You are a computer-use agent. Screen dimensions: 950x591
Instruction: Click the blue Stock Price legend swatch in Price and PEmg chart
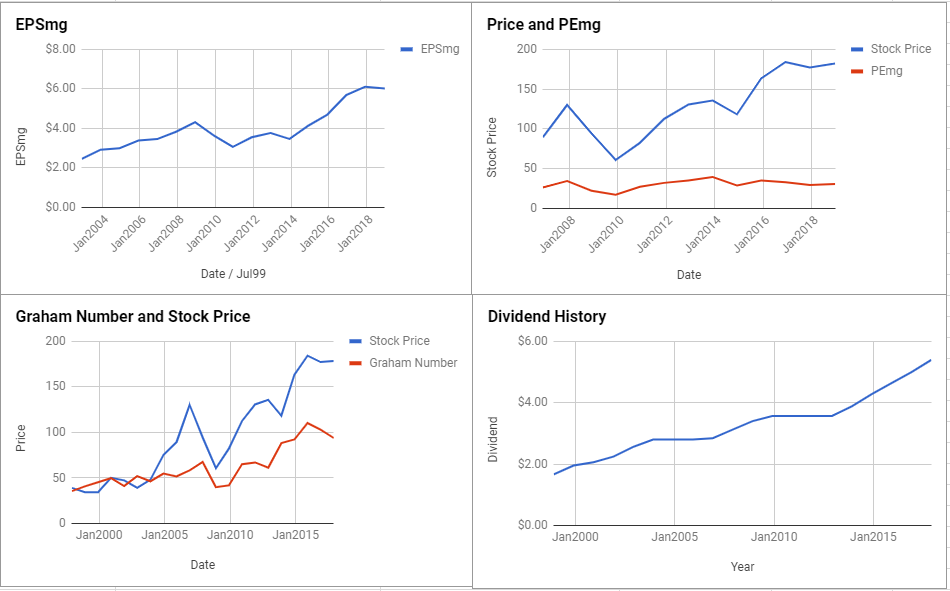857,49
